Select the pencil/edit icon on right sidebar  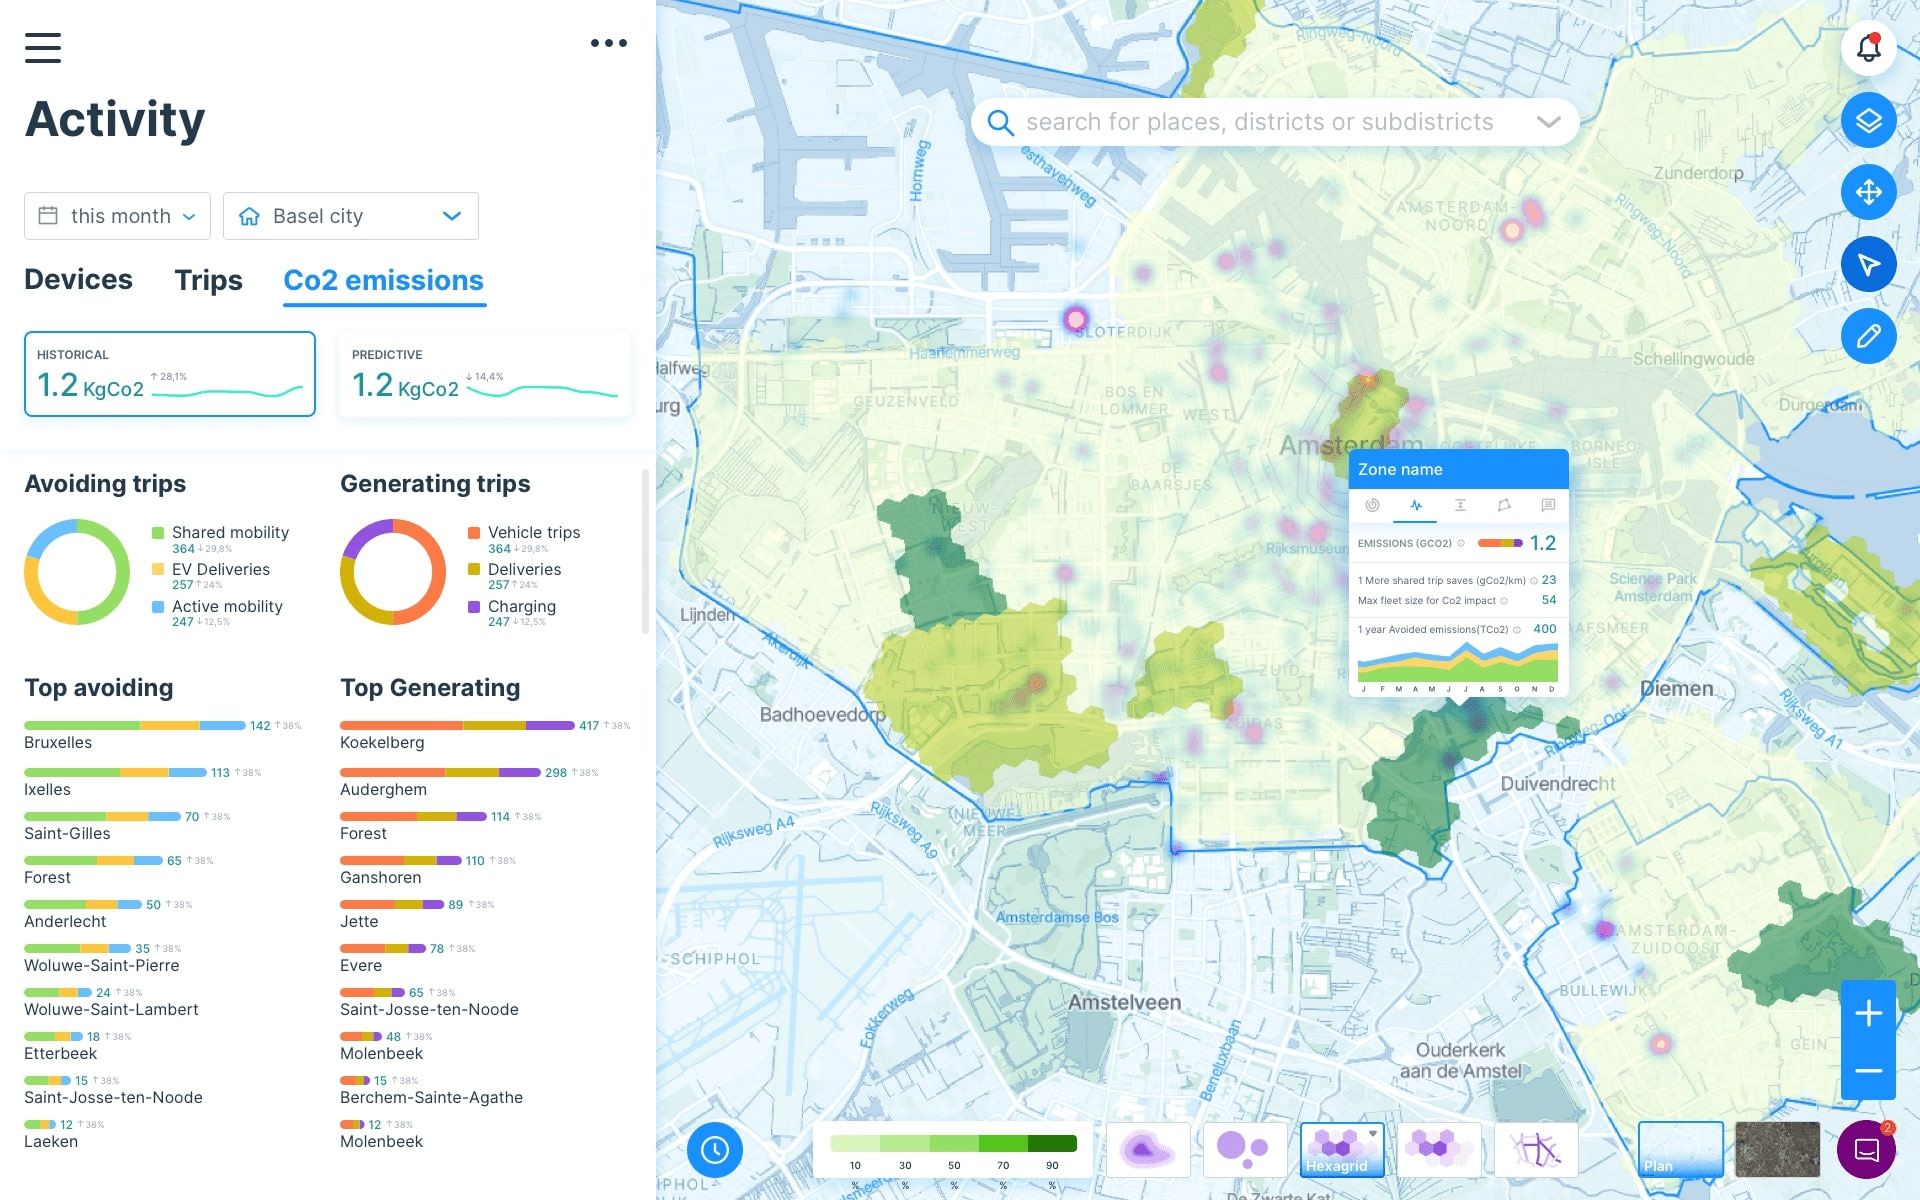coord(1869,336)
